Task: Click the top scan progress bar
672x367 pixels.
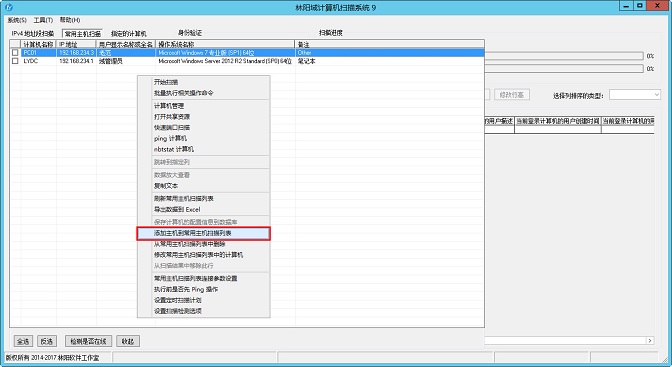Action: click(564, 56)
